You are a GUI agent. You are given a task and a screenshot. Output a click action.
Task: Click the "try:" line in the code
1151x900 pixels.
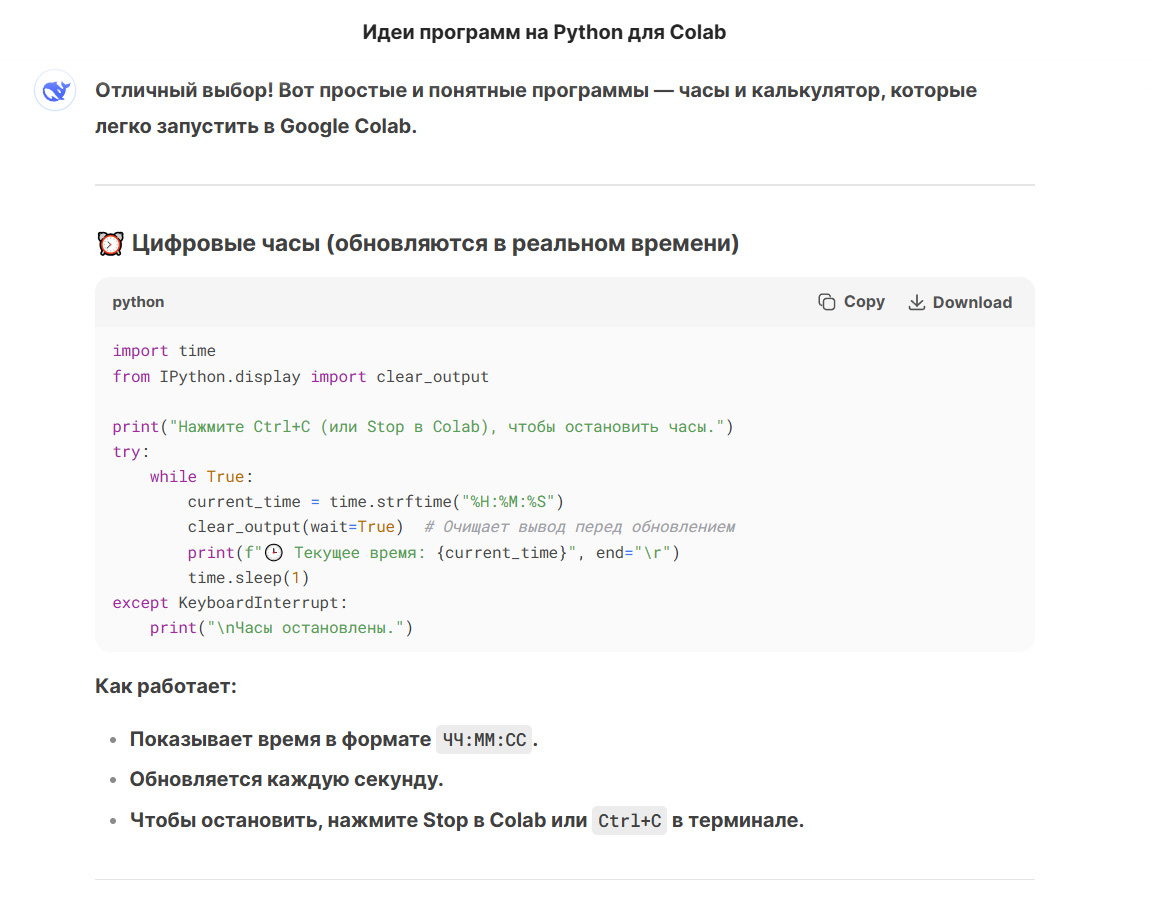pyautogui.click(x=131, y=452)
